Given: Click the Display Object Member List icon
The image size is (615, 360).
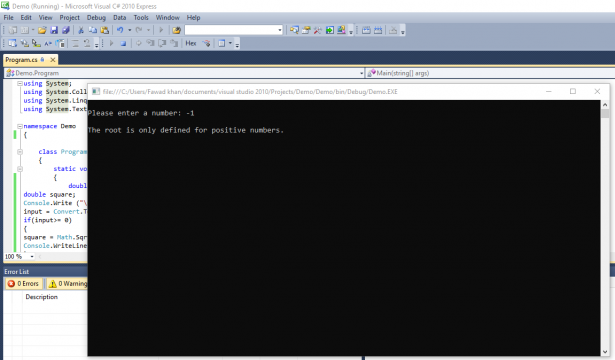Looking at the screenshot, I should 13,44.
